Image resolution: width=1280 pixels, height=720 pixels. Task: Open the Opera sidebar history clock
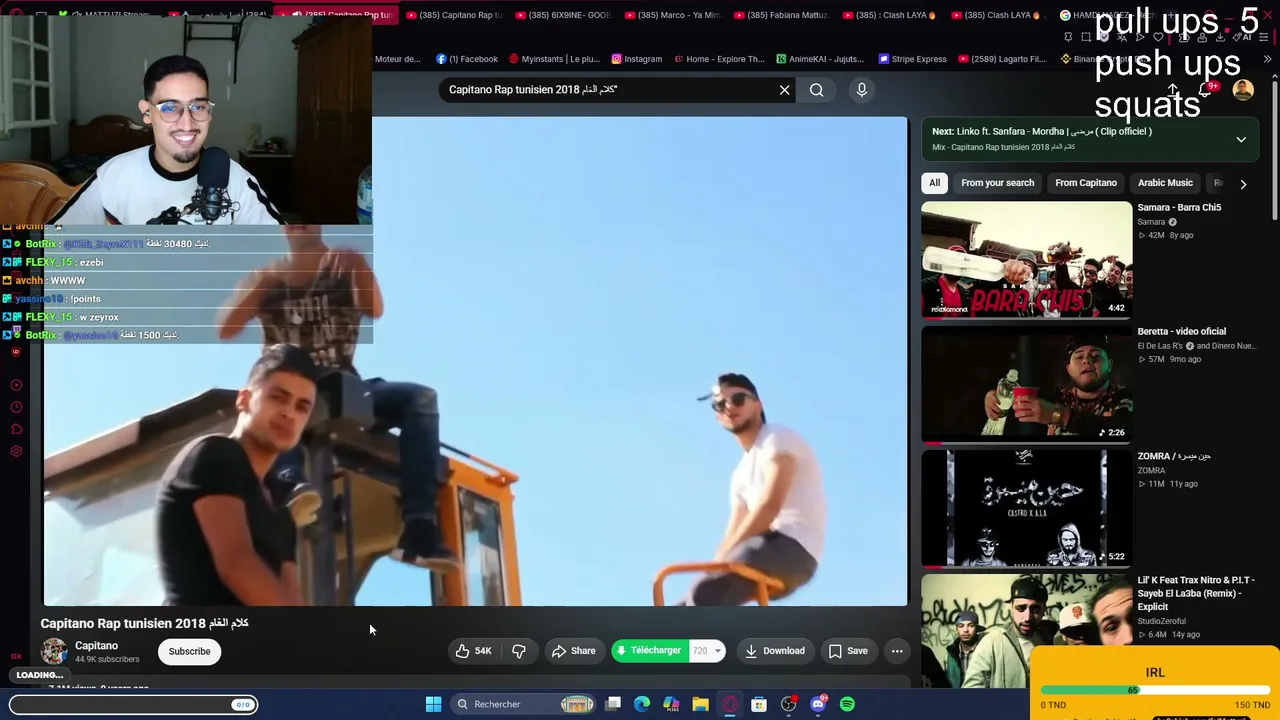pos(16,407)
